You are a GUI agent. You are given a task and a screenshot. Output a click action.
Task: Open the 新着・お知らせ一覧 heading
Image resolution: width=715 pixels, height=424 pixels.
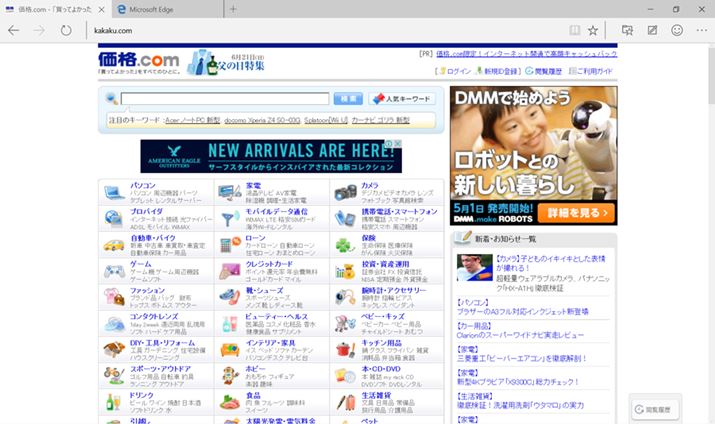(506, 239)
